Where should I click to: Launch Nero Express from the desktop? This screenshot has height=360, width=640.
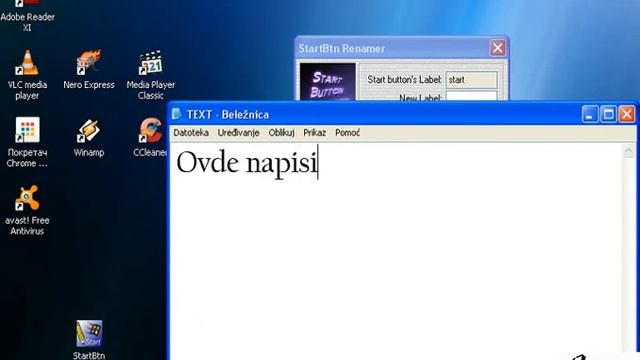(89, 69)
